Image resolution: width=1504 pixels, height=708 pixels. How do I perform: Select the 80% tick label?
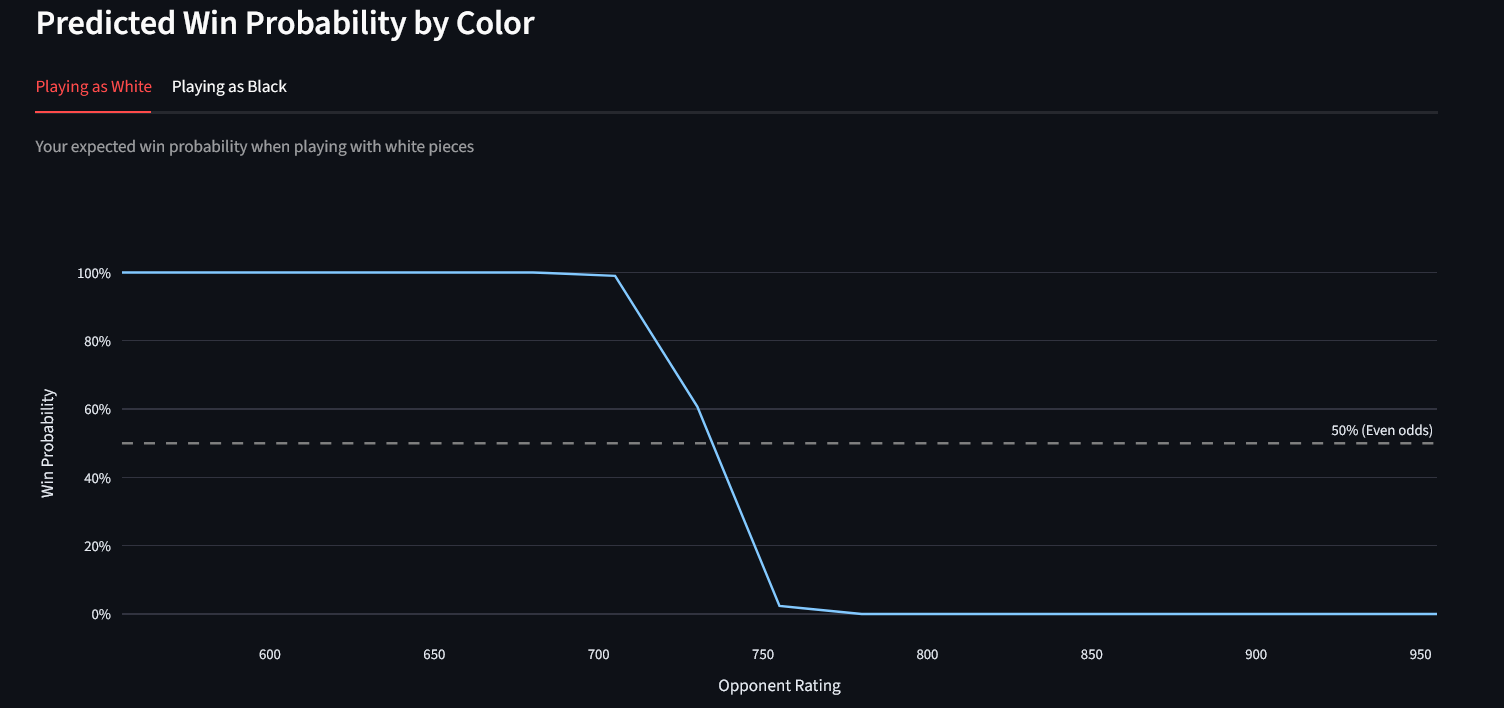[97, 341]
